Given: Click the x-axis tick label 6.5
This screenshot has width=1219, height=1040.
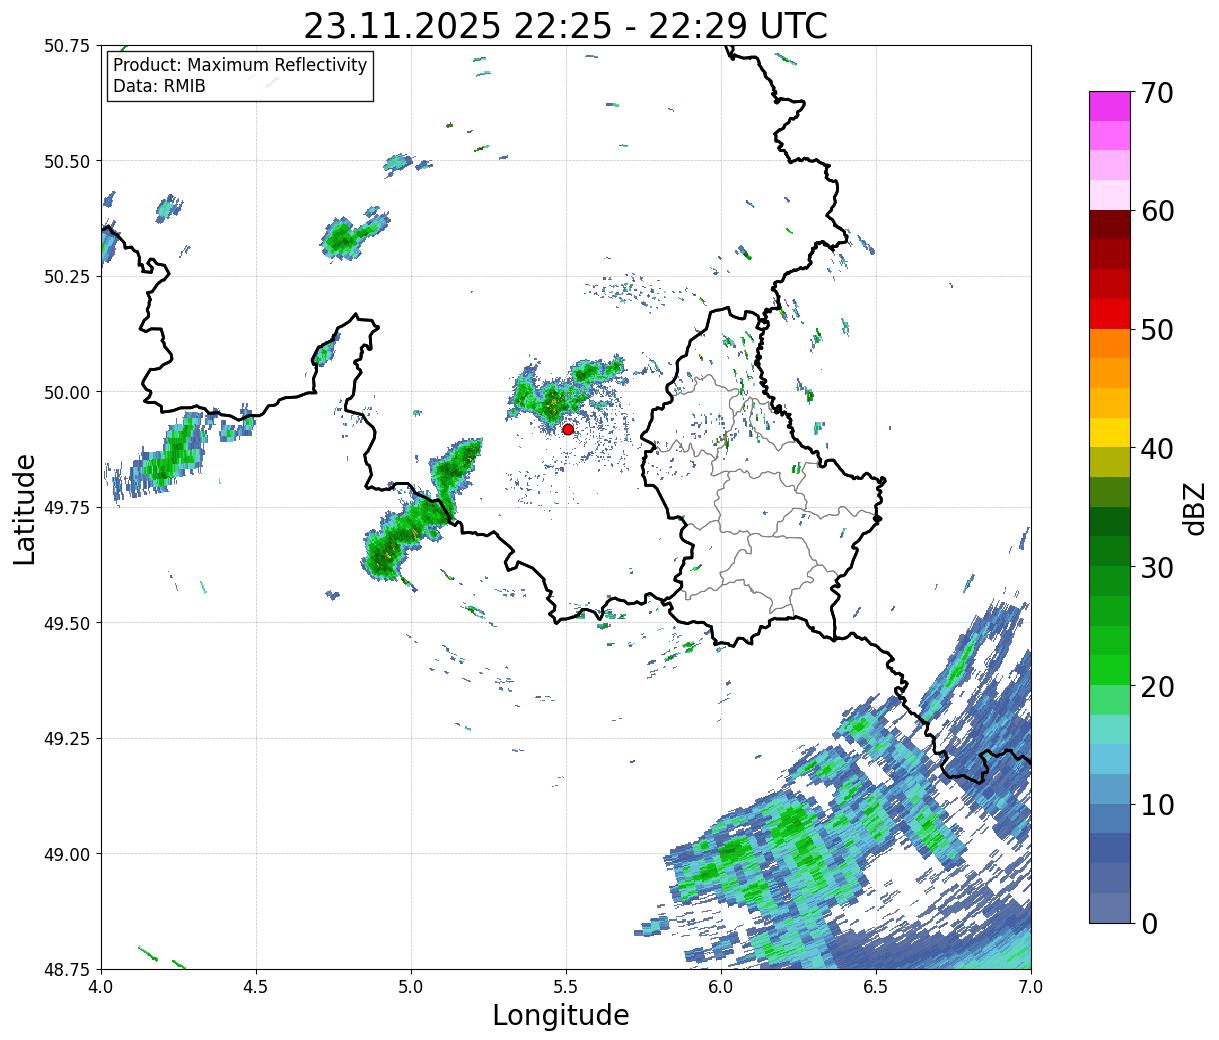Looking at the screenshot, I should coord(876,987).
